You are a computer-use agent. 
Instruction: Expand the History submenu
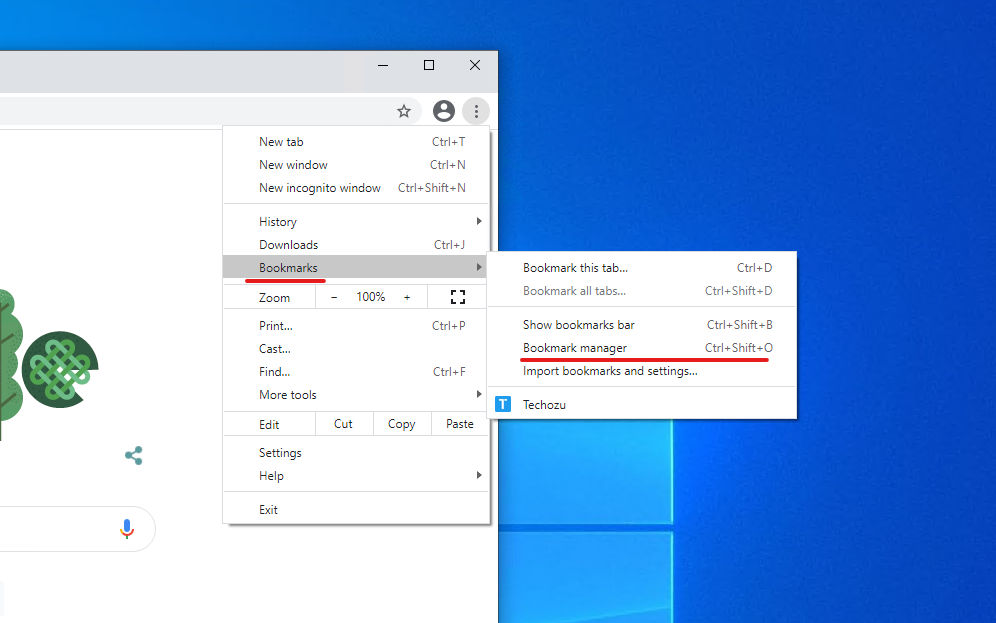point(356,222)
